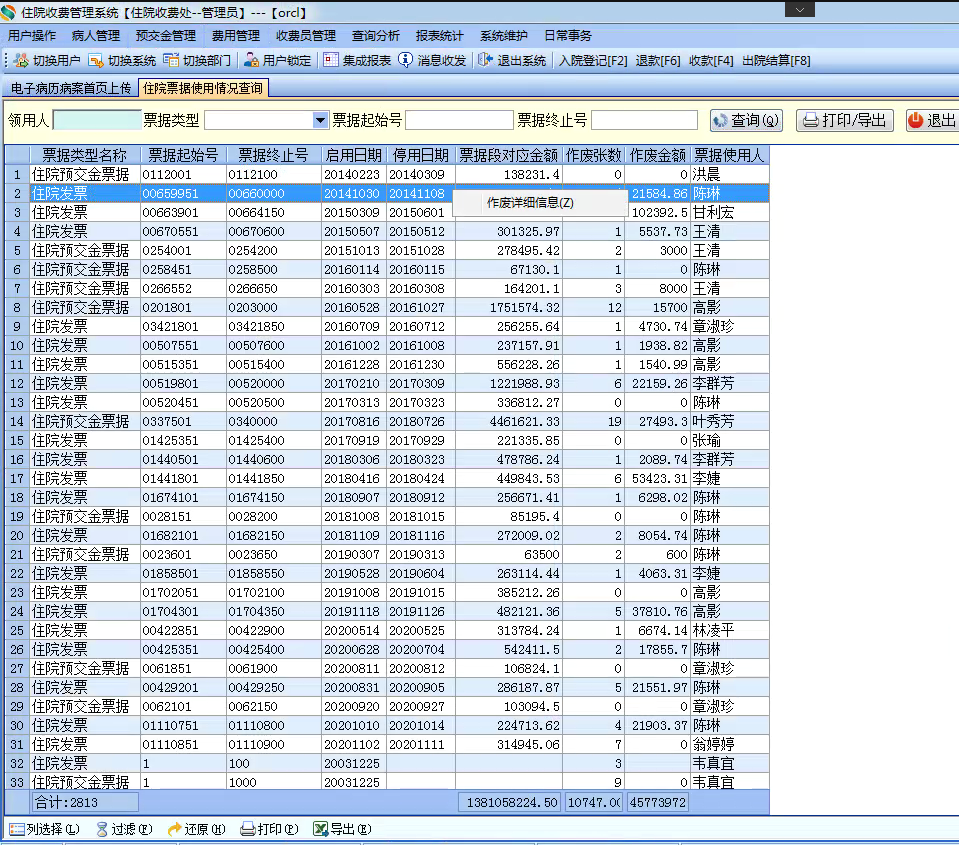Click 还原(H) restore arrow icon

pos(175,829)
